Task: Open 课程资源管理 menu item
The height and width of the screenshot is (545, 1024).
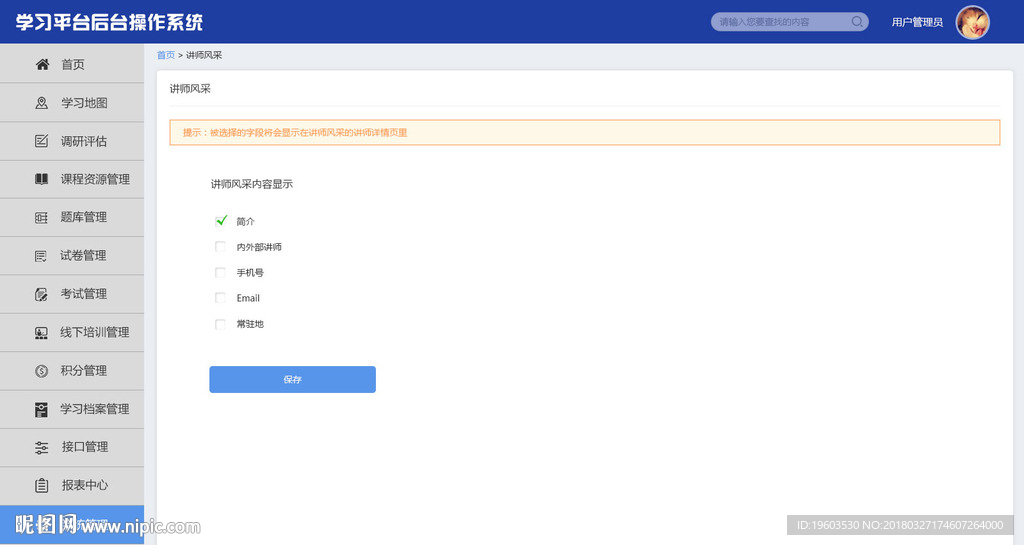Action: point(72,179)
